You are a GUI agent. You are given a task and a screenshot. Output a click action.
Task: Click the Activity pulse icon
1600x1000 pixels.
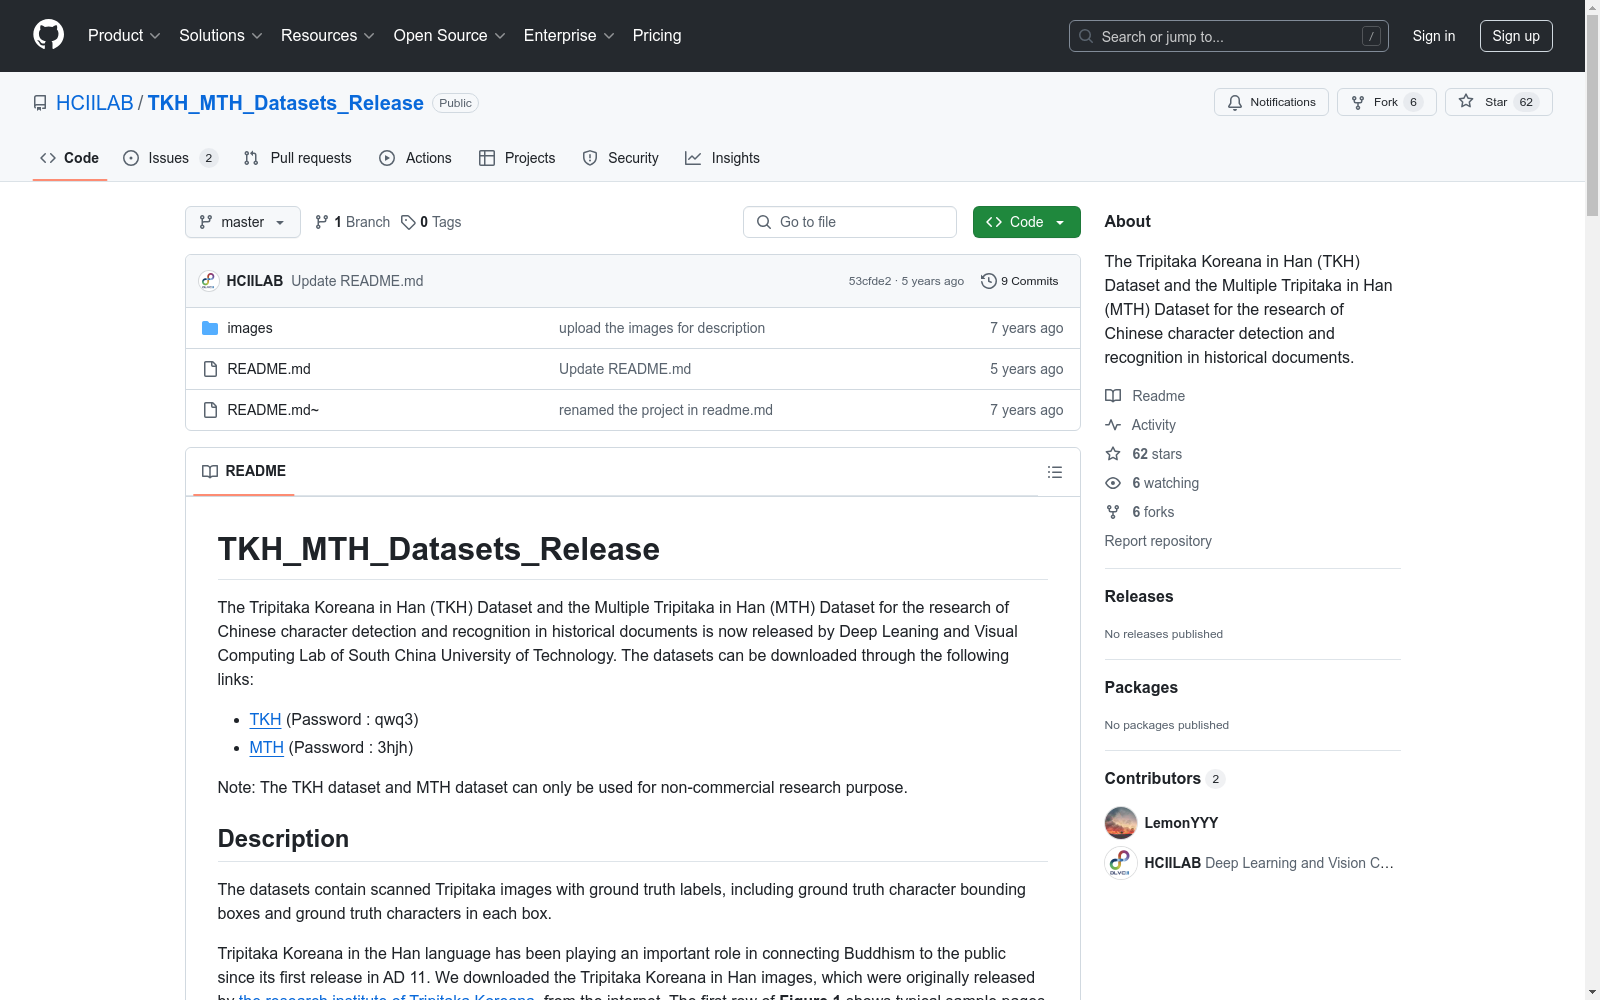pos(1113,425)
